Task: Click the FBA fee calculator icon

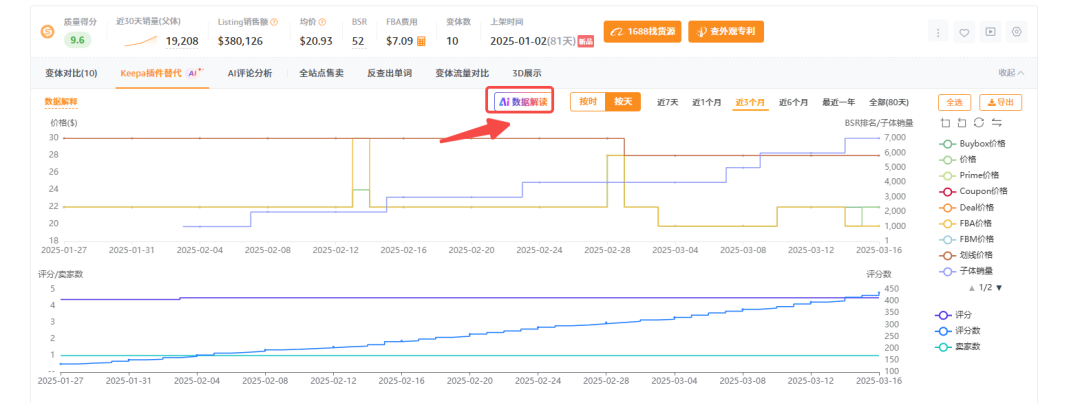Action: tap(421, 41)
